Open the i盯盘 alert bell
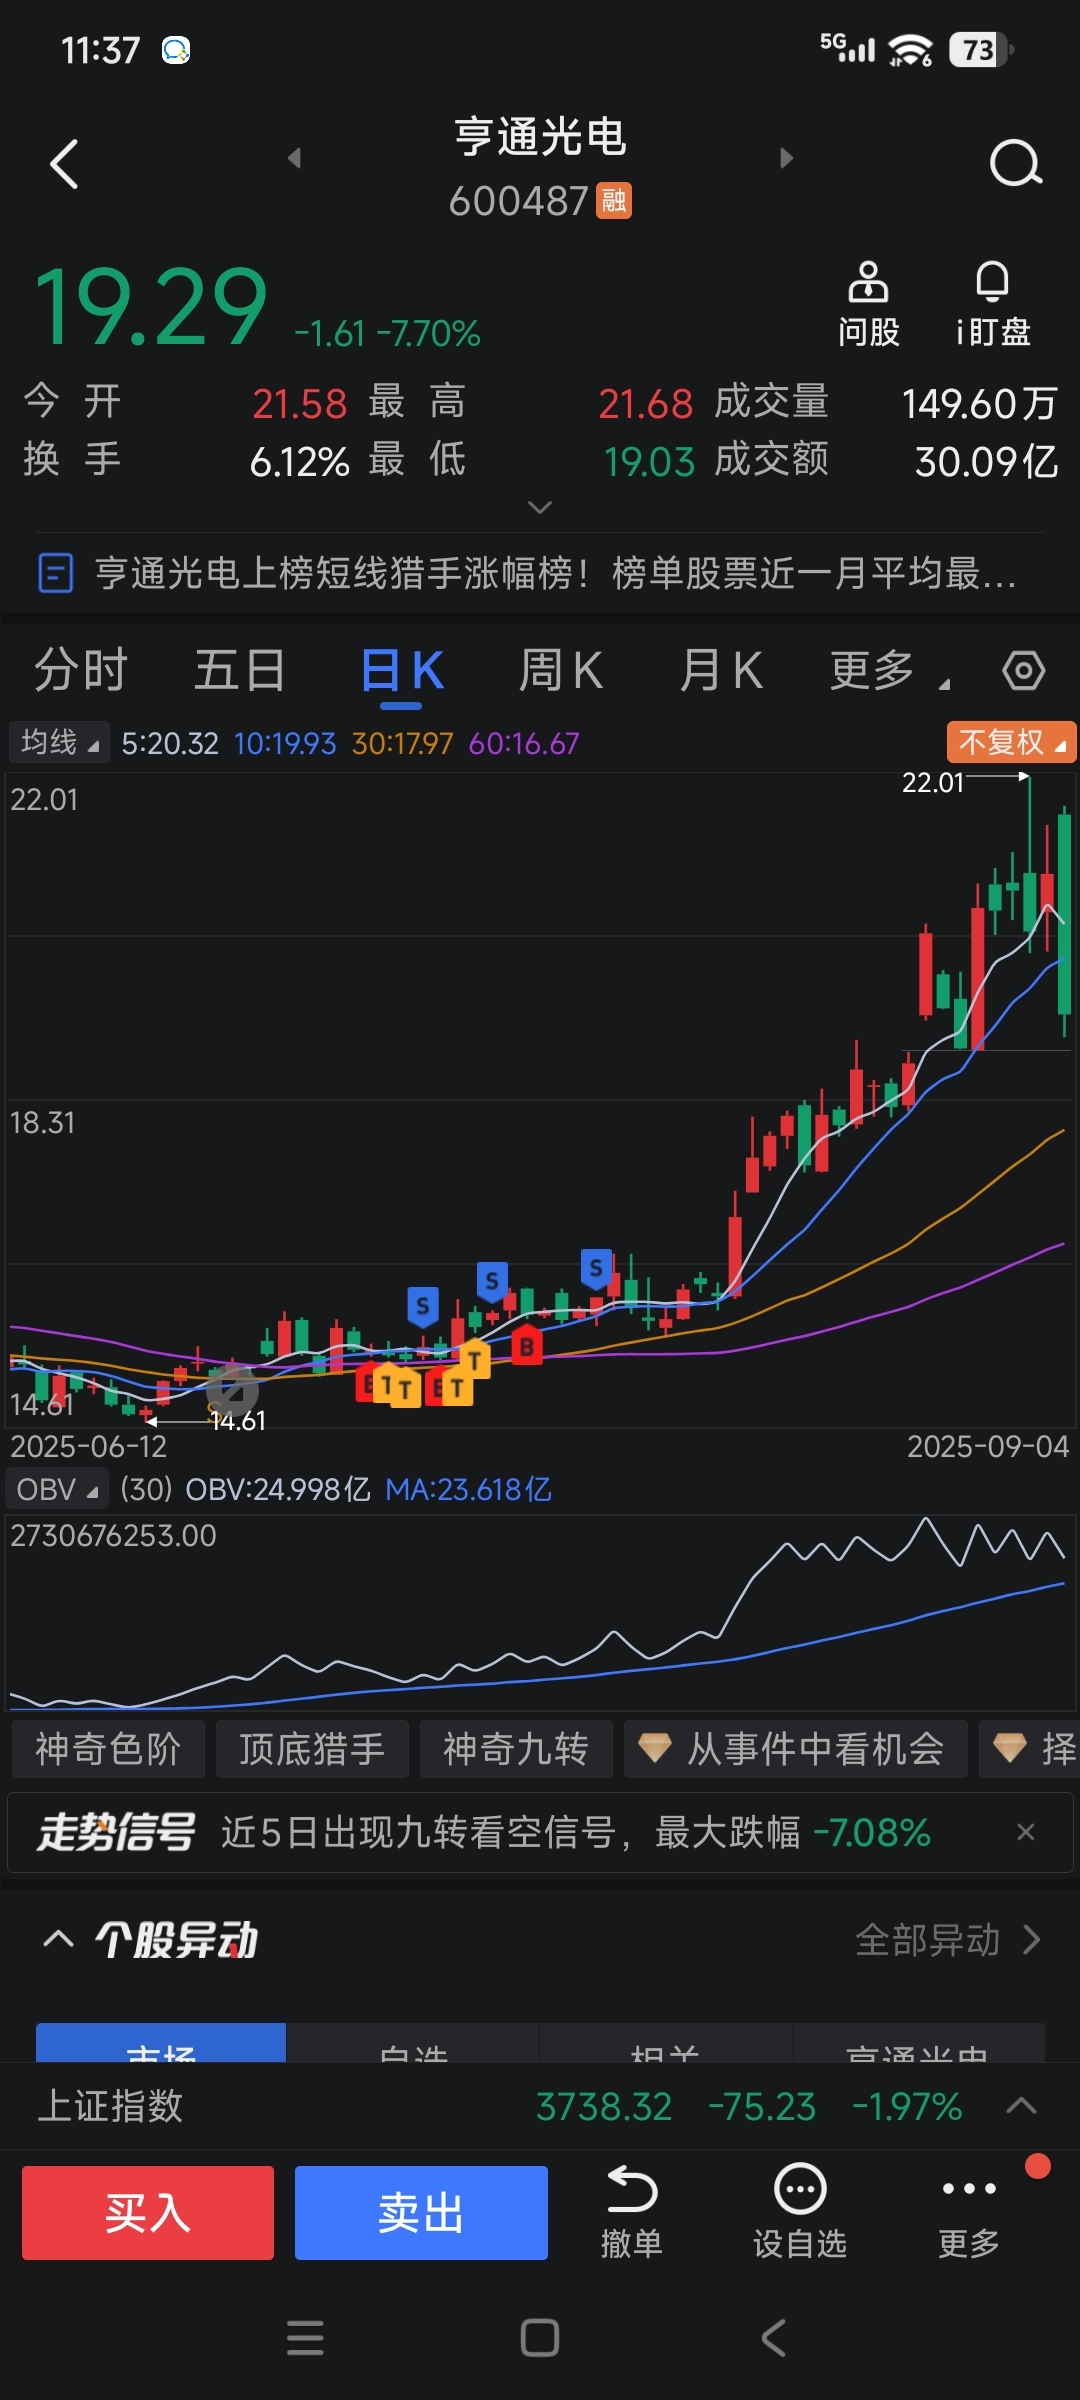1080x2400 pixels. (x=992, y=305)
